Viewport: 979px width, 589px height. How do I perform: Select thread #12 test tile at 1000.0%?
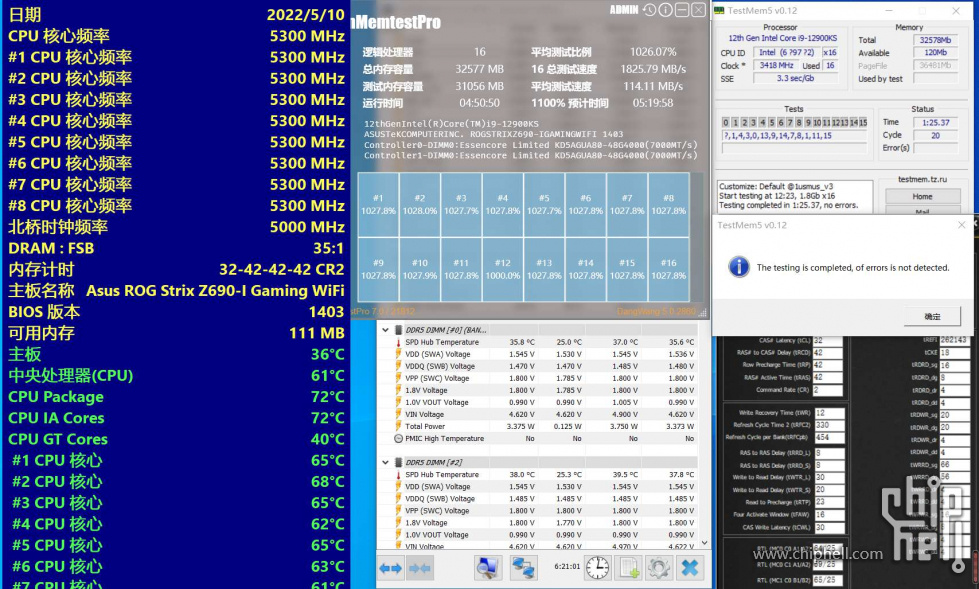point(502,267)
